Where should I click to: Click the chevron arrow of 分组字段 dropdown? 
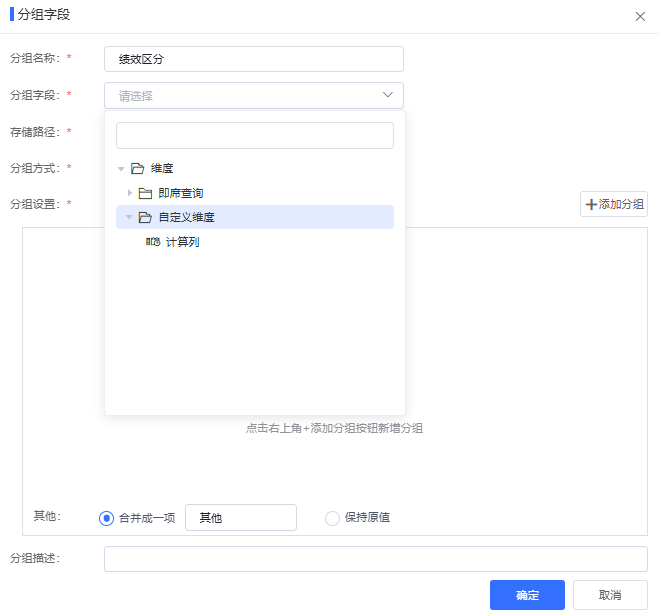pyautogui.click(x=387, y=95)
